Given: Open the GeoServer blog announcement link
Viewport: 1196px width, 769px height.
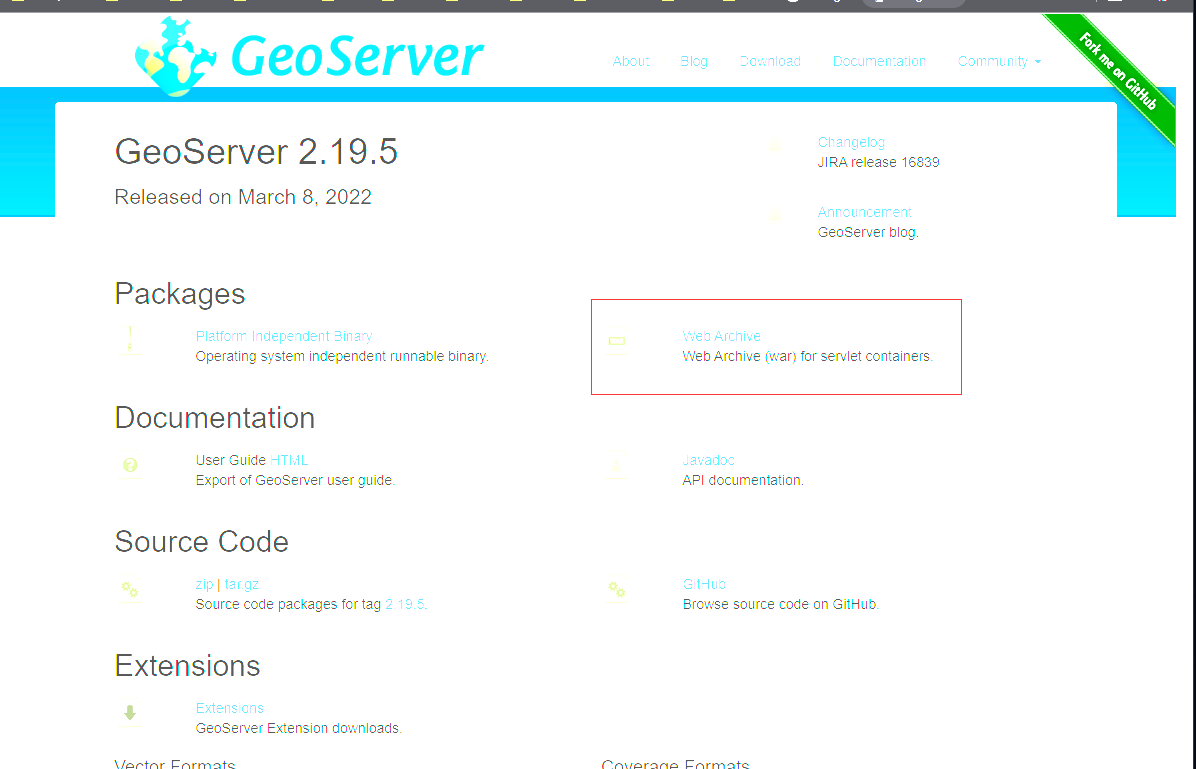Looking at the screenshot, I should click(x=866, y=231).
